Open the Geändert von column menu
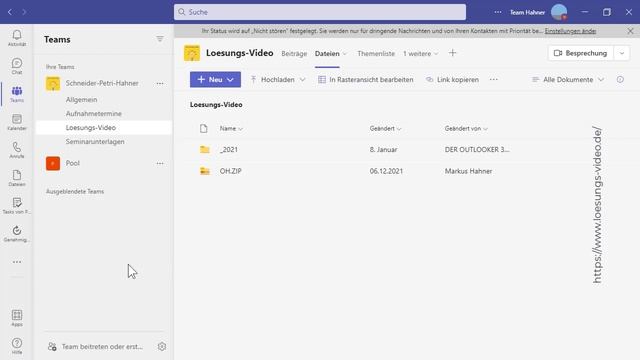Screen dimensions: 640x360 point(466,129)
